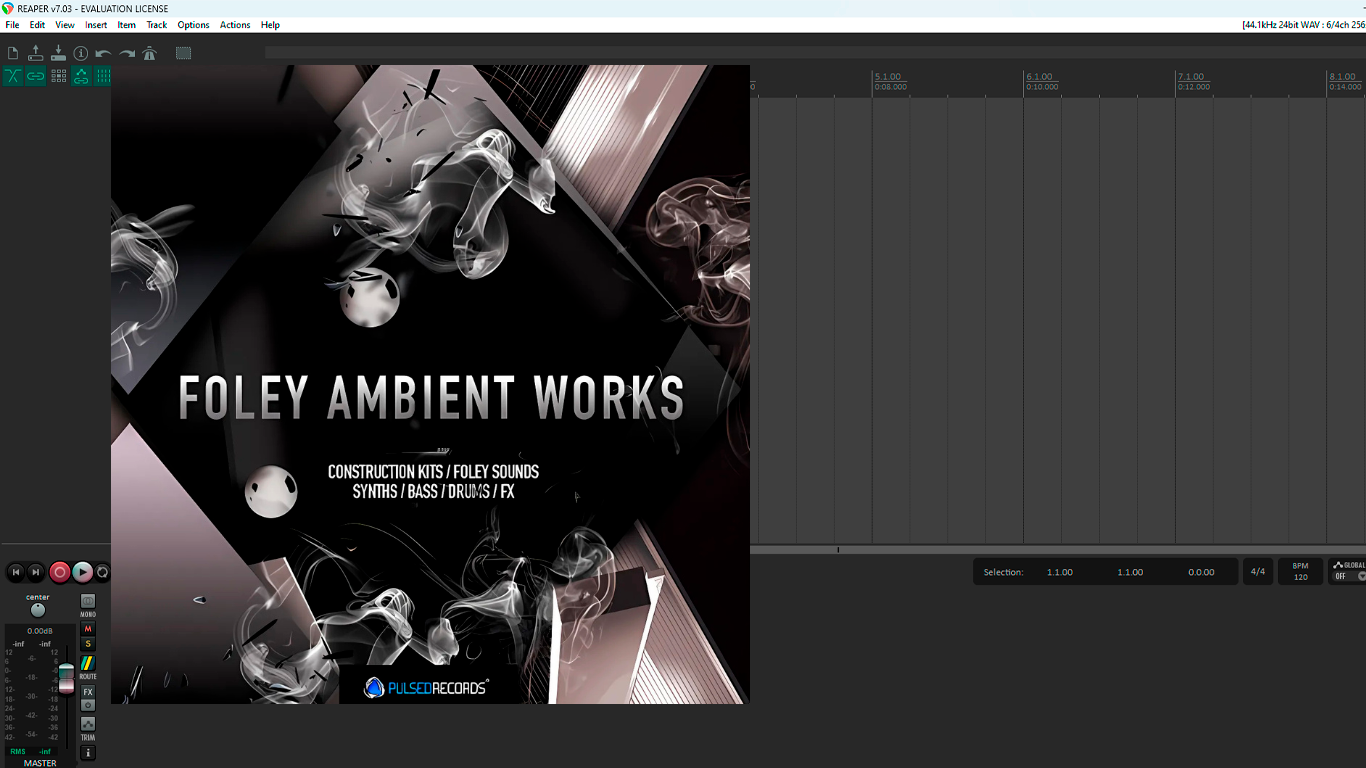Click selection start field 1.1.00

pyautogui.click(x=1060, y=572)
